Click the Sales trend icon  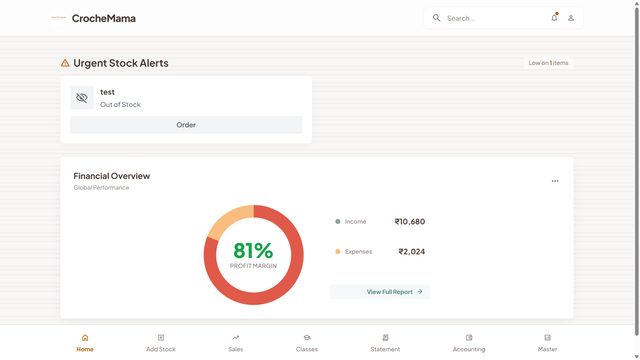click(236, 338)
